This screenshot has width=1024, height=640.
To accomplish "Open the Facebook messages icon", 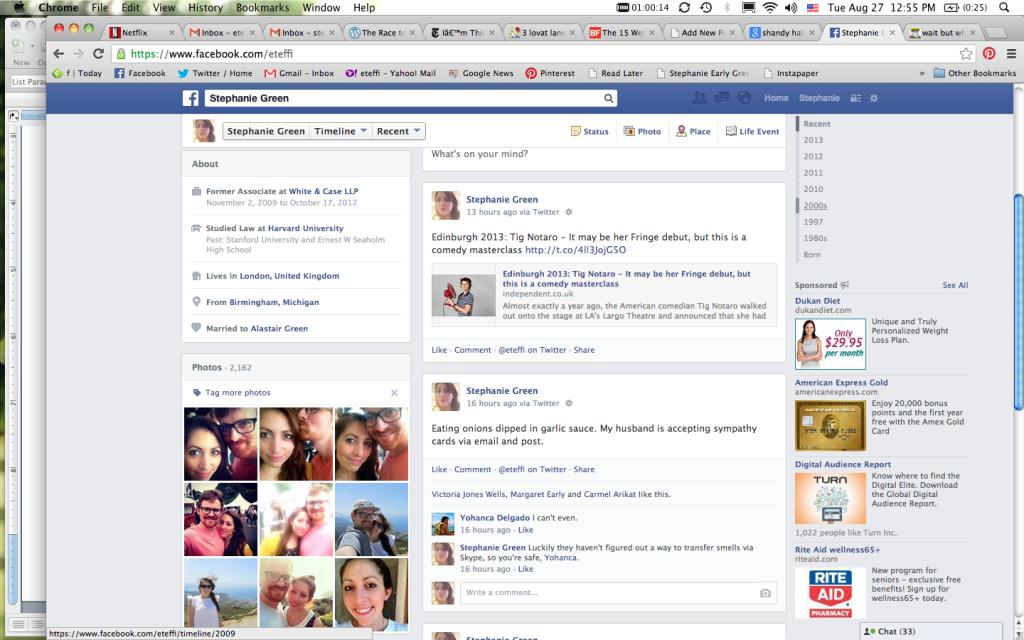I will 722,98.
